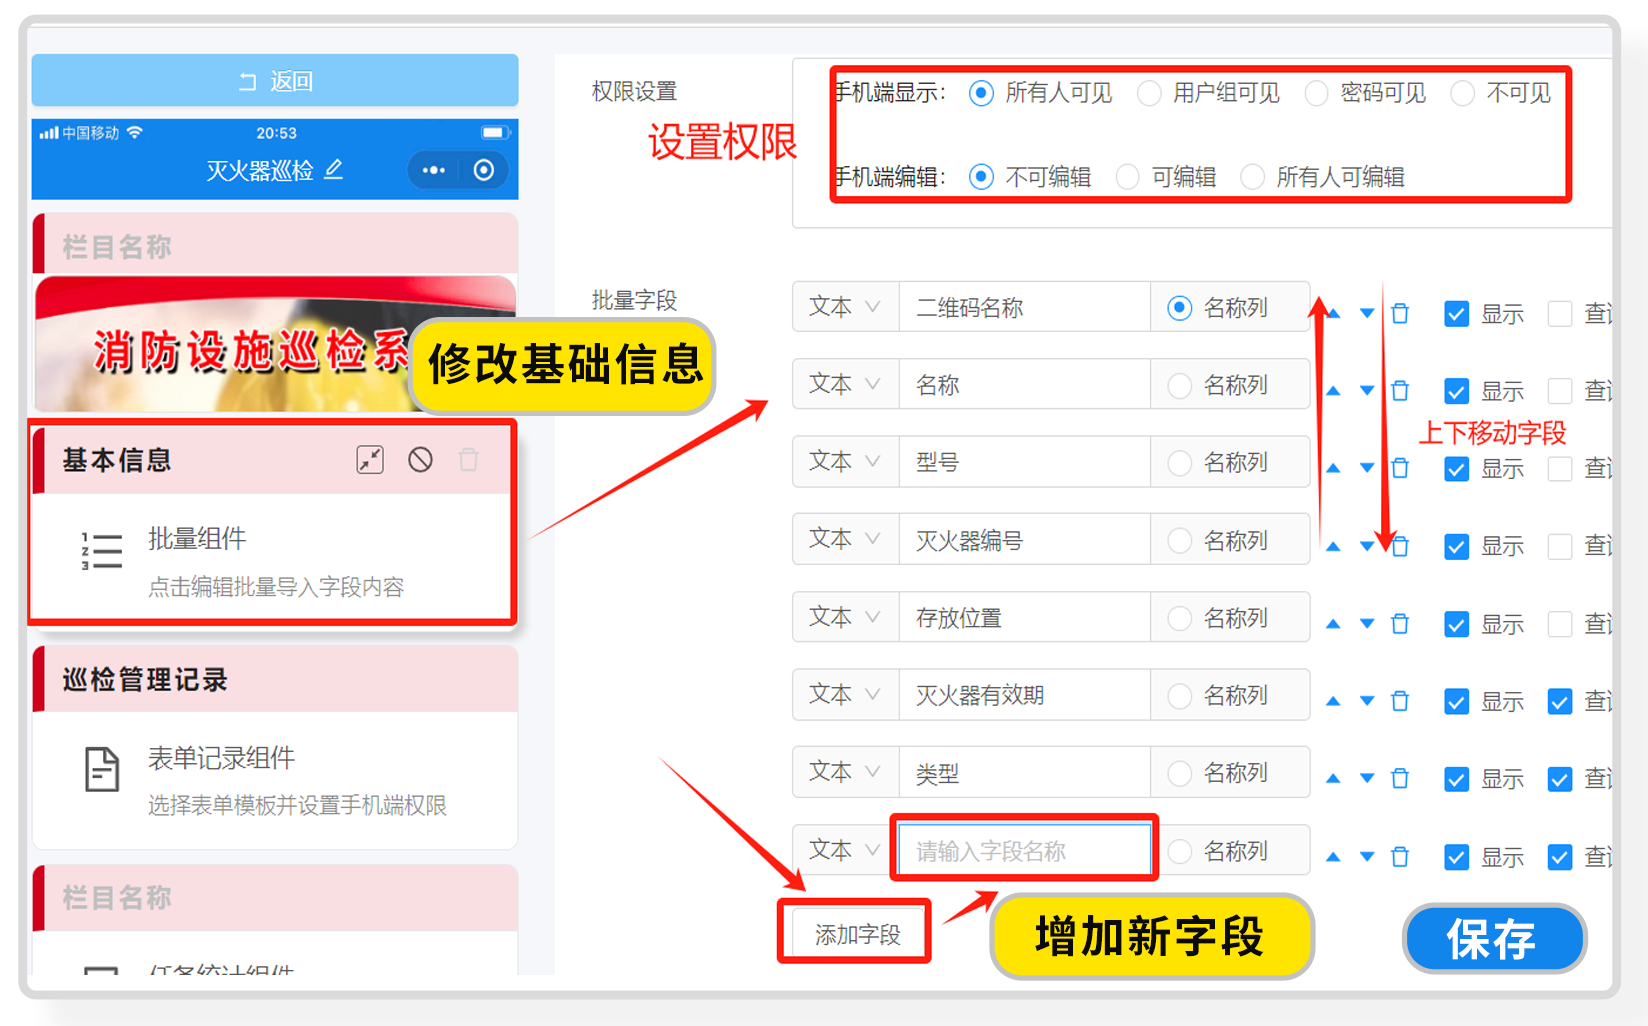Click the 二维码名称 field name input

1024,307
